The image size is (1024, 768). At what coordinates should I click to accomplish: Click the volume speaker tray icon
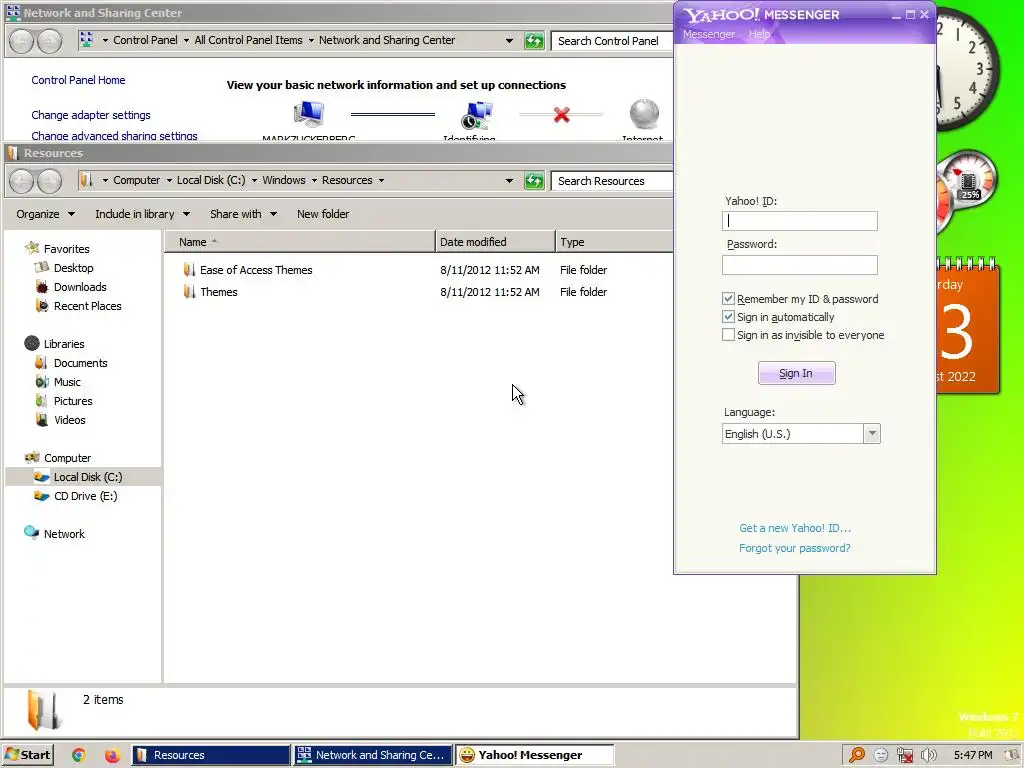[x=928, y=755]
